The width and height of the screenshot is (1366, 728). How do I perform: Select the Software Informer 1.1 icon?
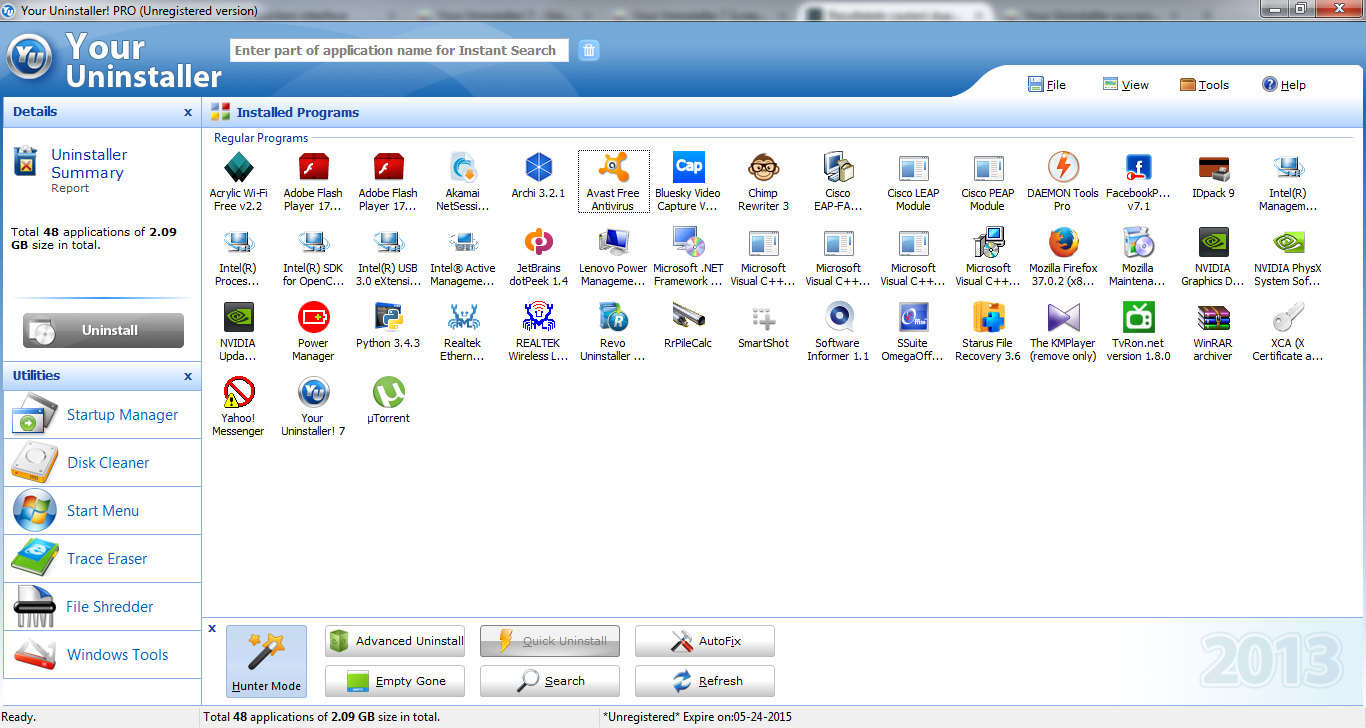[838, 316]
